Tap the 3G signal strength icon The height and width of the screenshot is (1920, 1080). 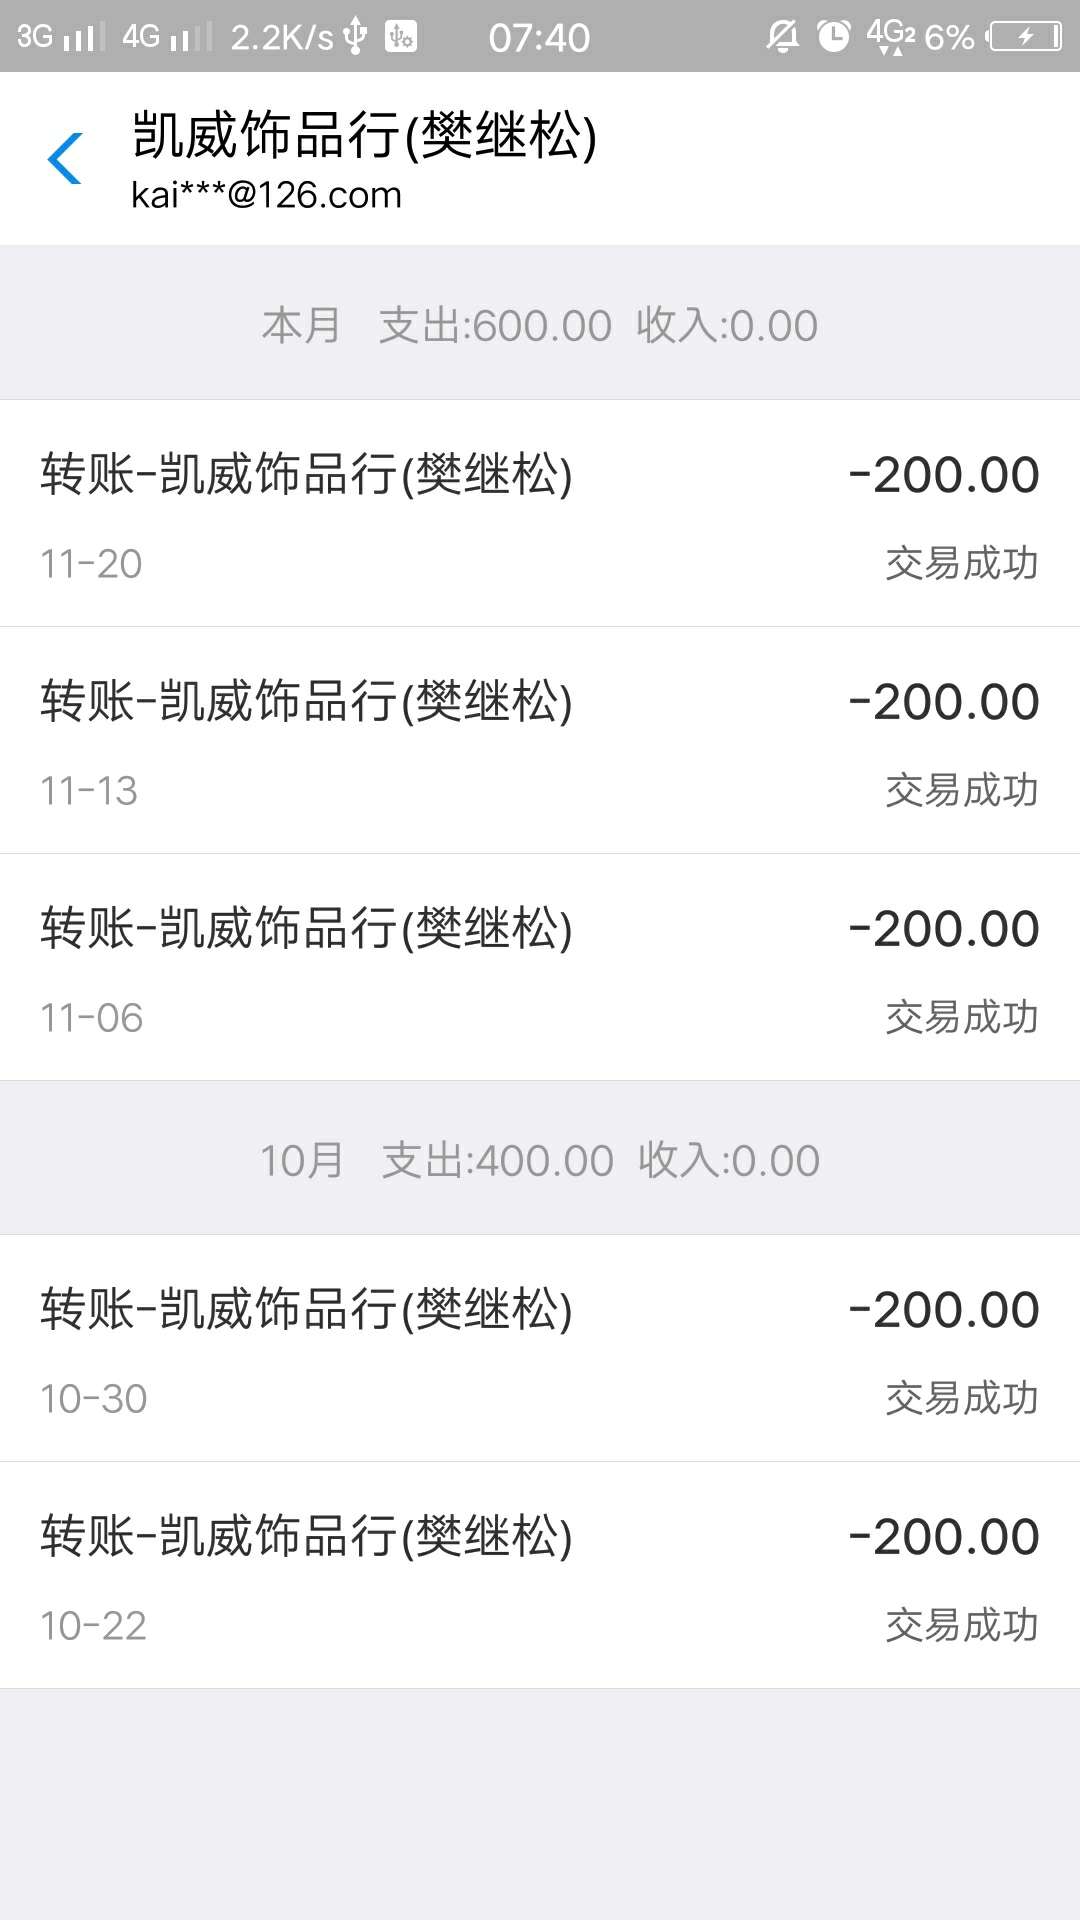pos(60,37)
